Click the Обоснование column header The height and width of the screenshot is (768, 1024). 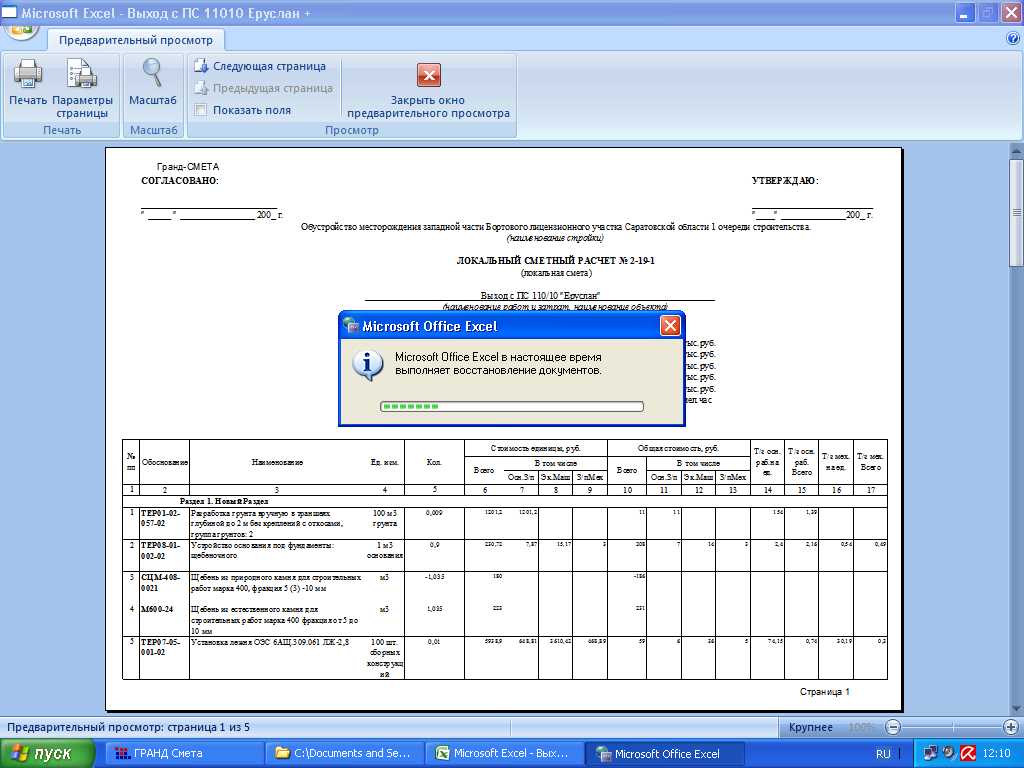[x=165, y=462]
